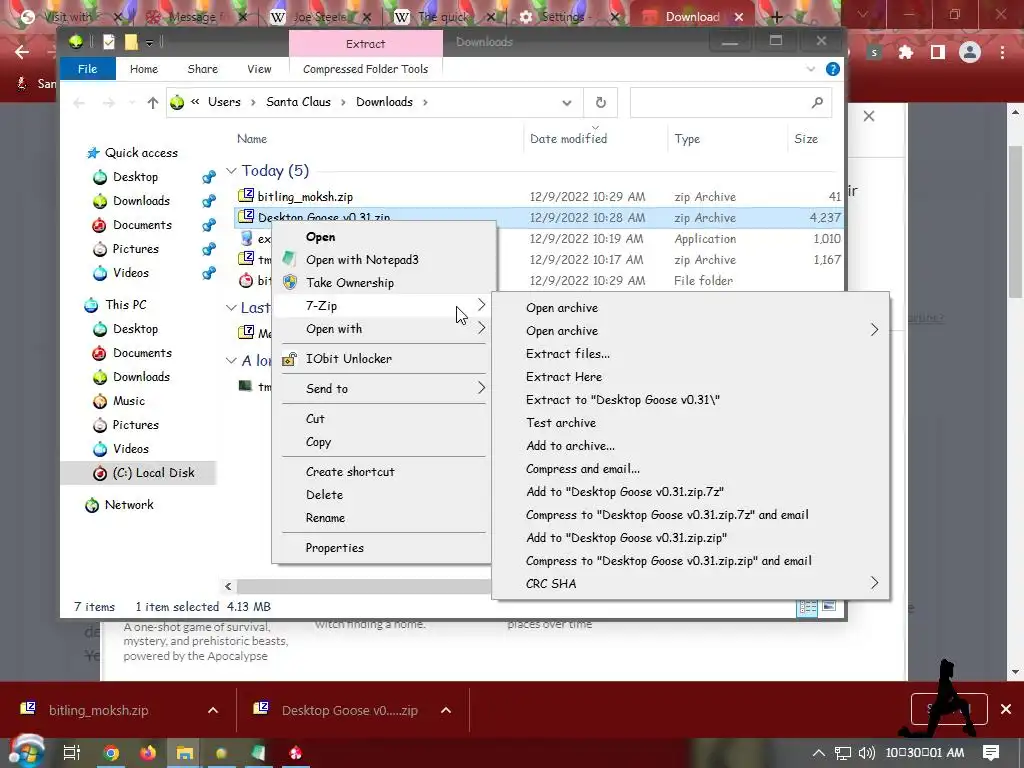
Task: Open Pictures under Quick access
Action: pyautogui.click(x=135, y=249)
